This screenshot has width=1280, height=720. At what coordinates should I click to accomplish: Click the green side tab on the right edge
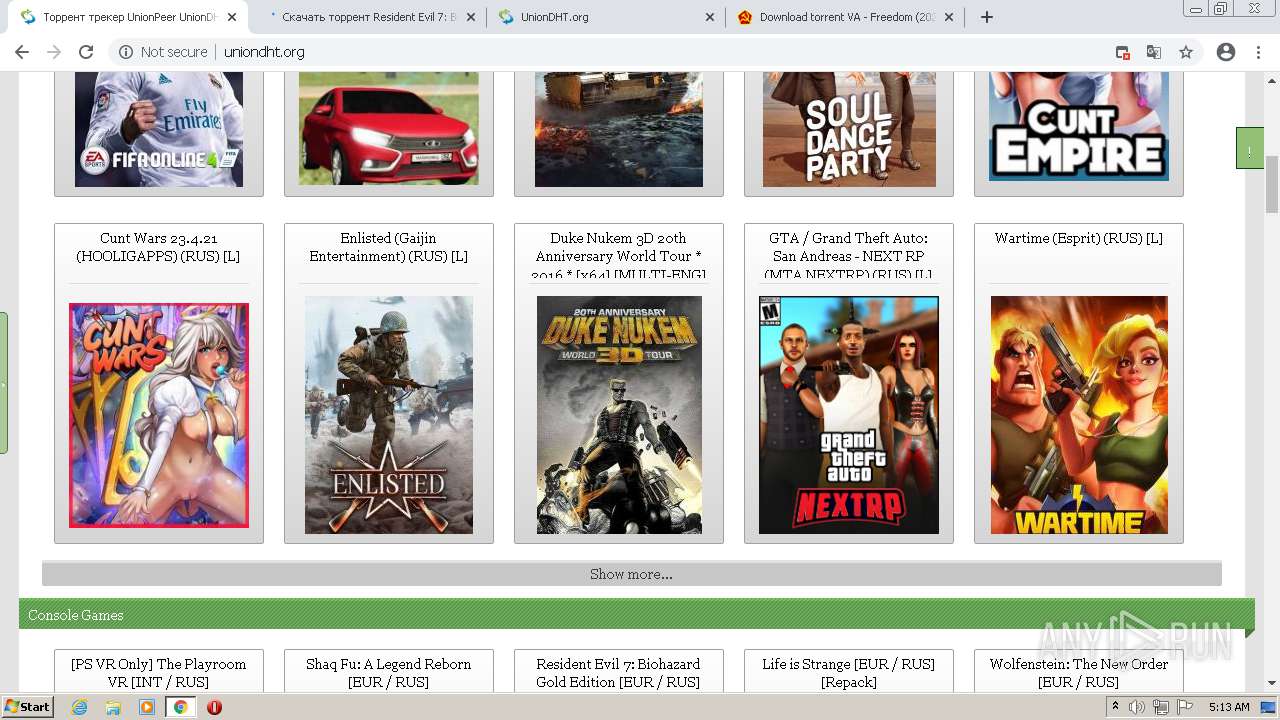click(1250, 148)
